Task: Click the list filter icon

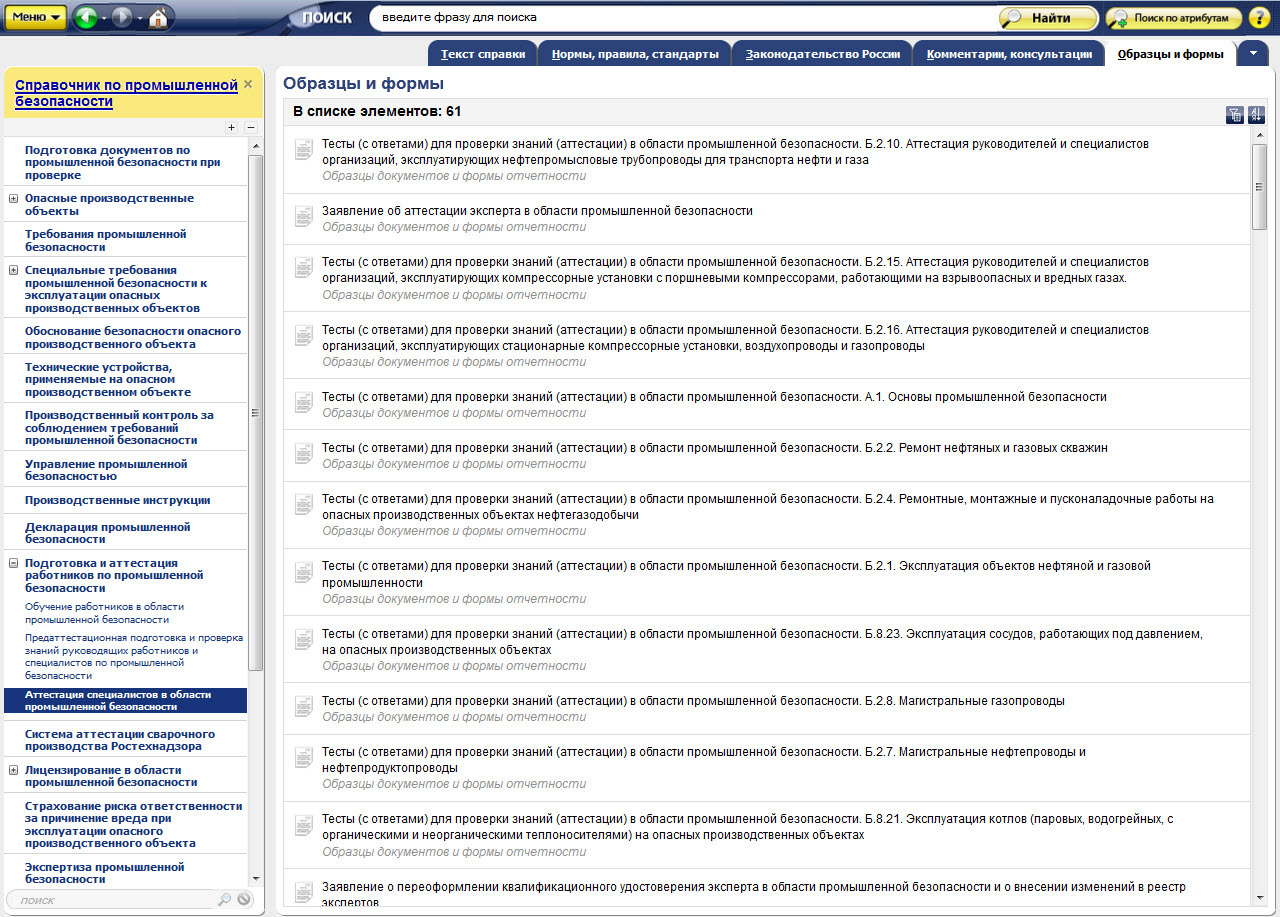Action: click(x=1235, y=115)
